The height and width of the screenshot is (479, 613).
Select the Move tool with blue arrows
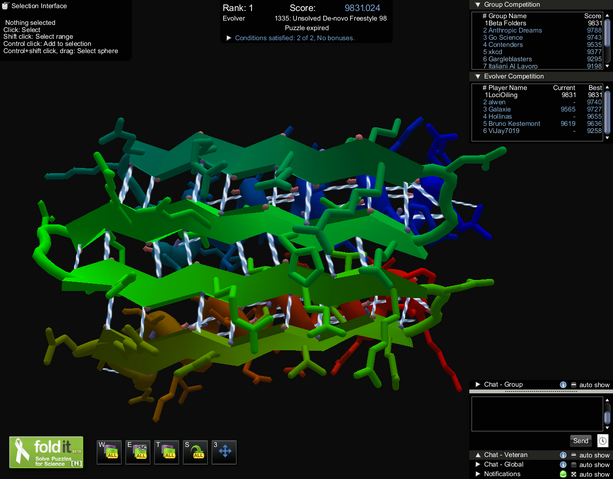click(x=224, y=452)
